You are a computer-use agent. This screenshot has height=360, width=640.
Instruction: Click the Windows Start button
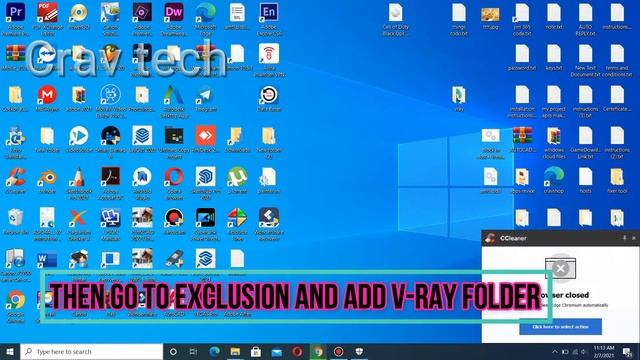point(10,351)
